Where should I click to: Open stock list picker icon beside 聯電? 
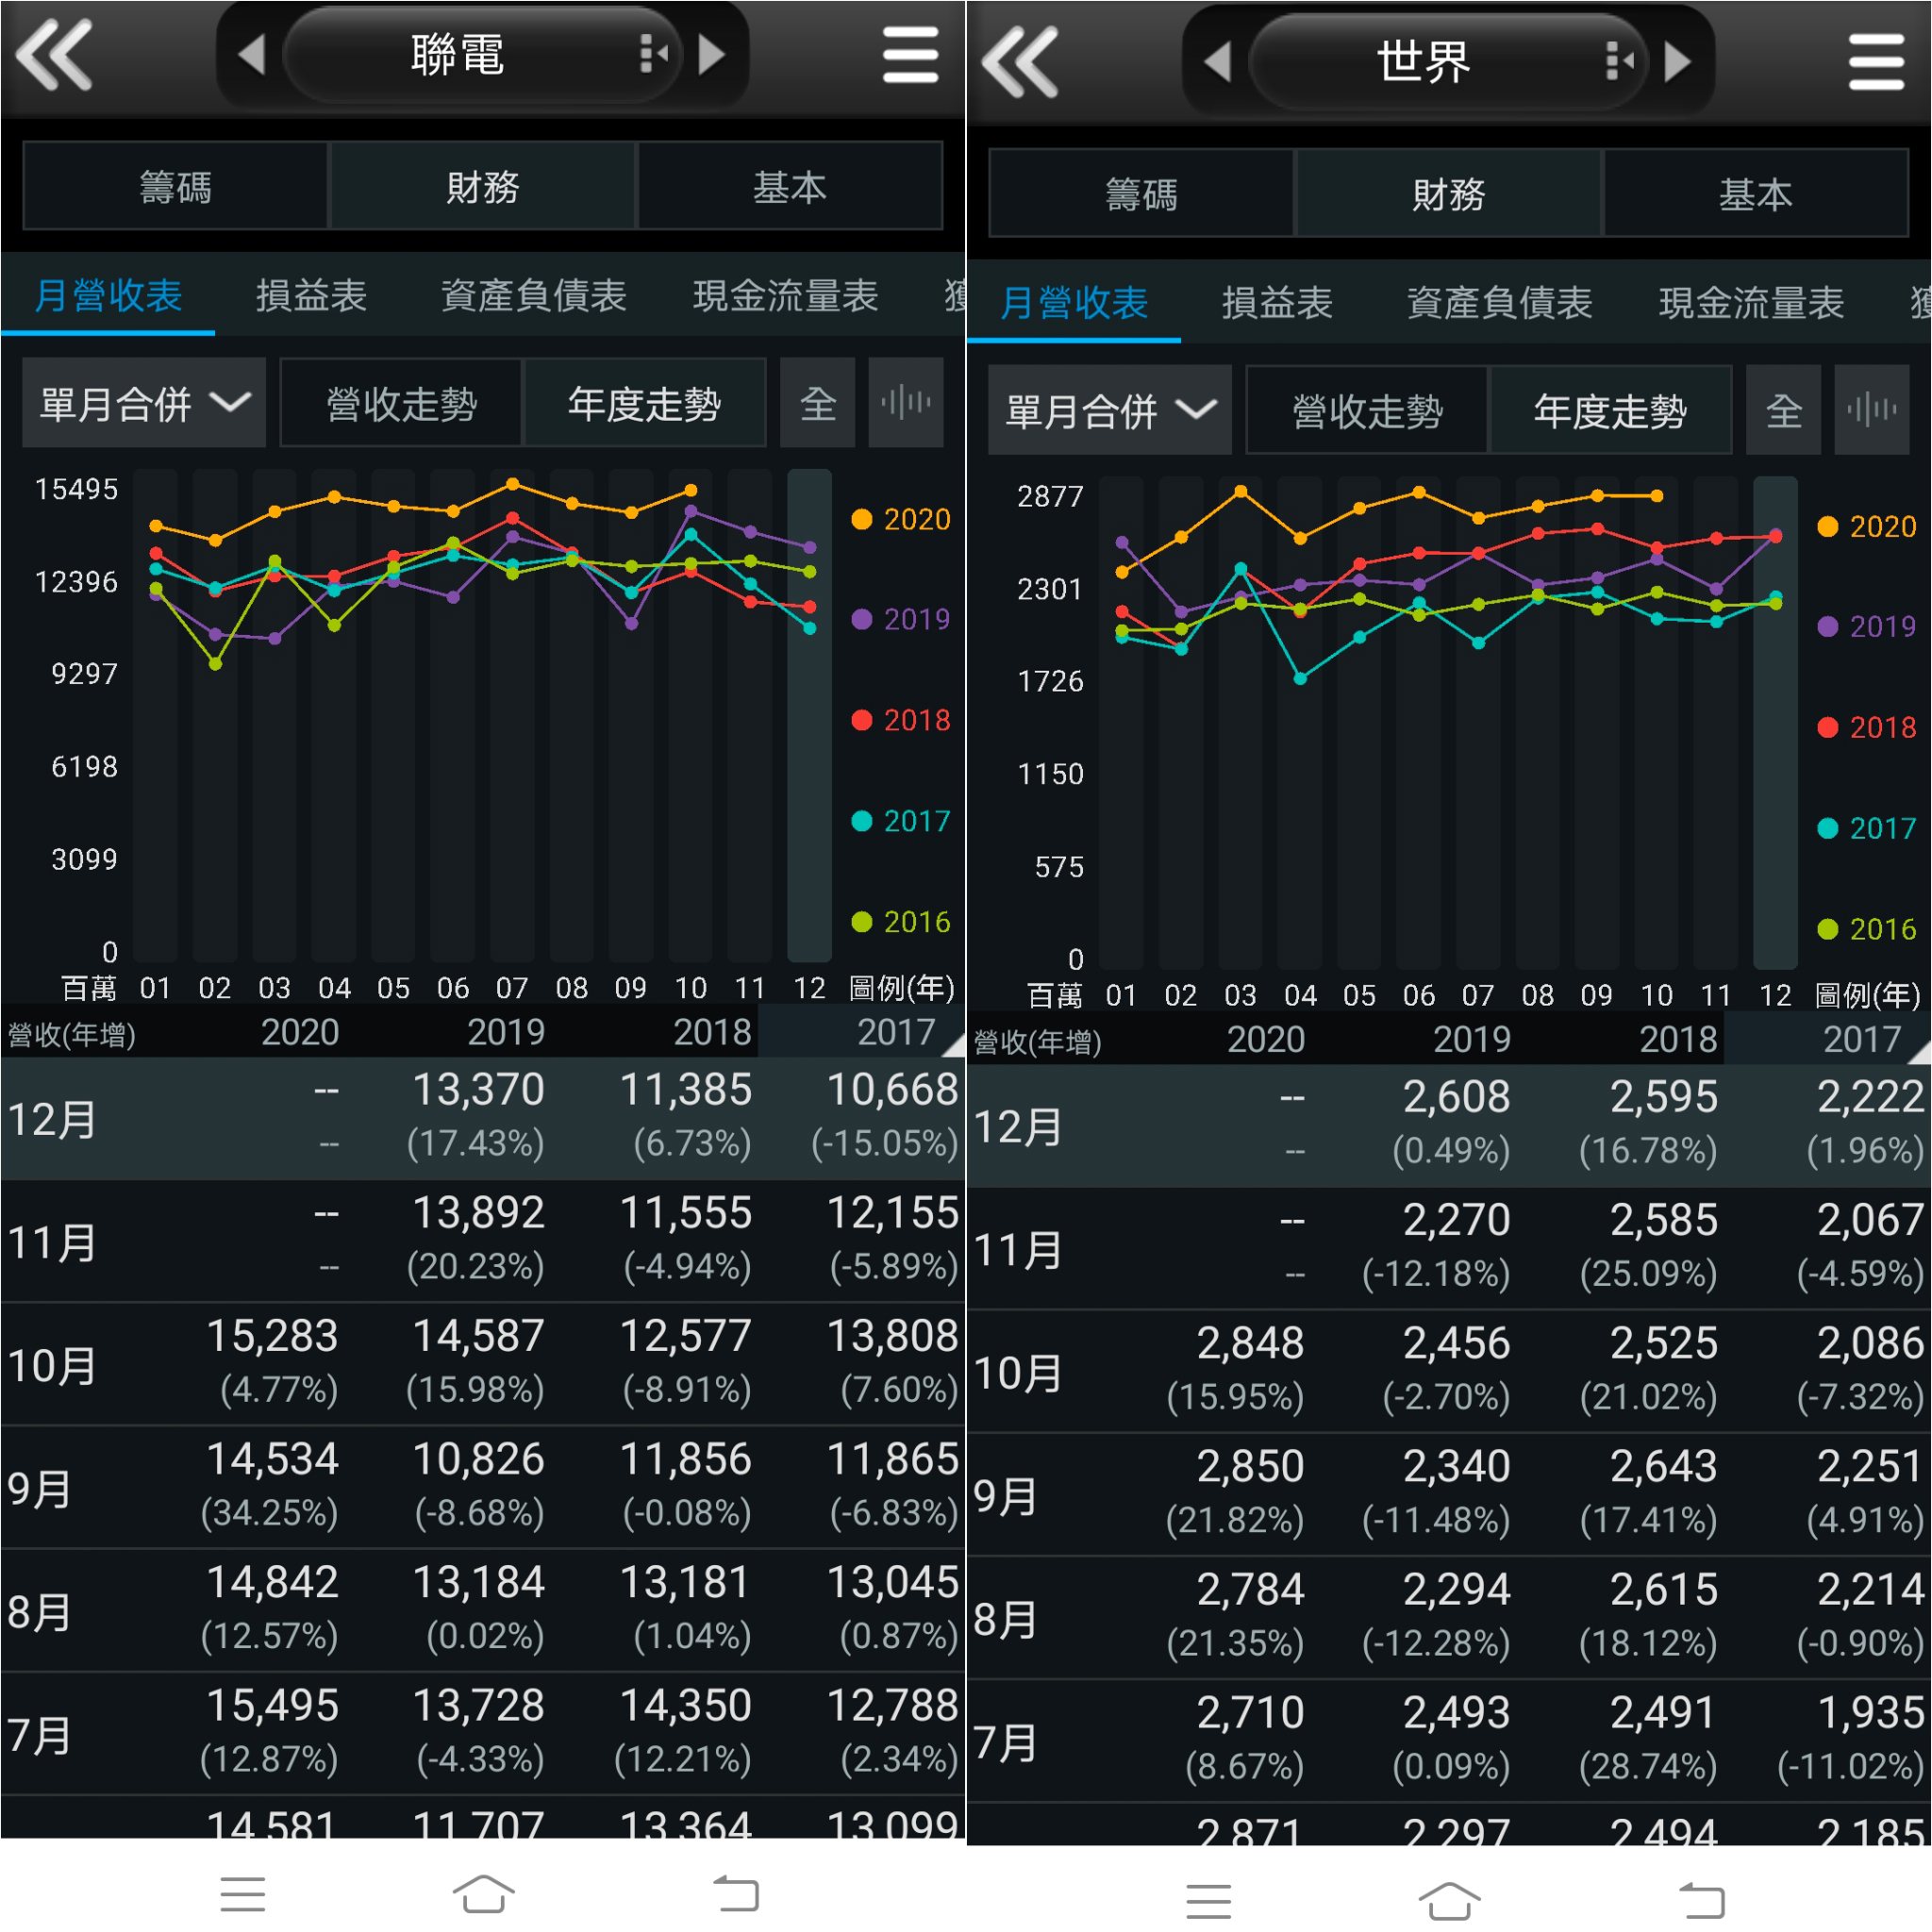coord(652,54)
